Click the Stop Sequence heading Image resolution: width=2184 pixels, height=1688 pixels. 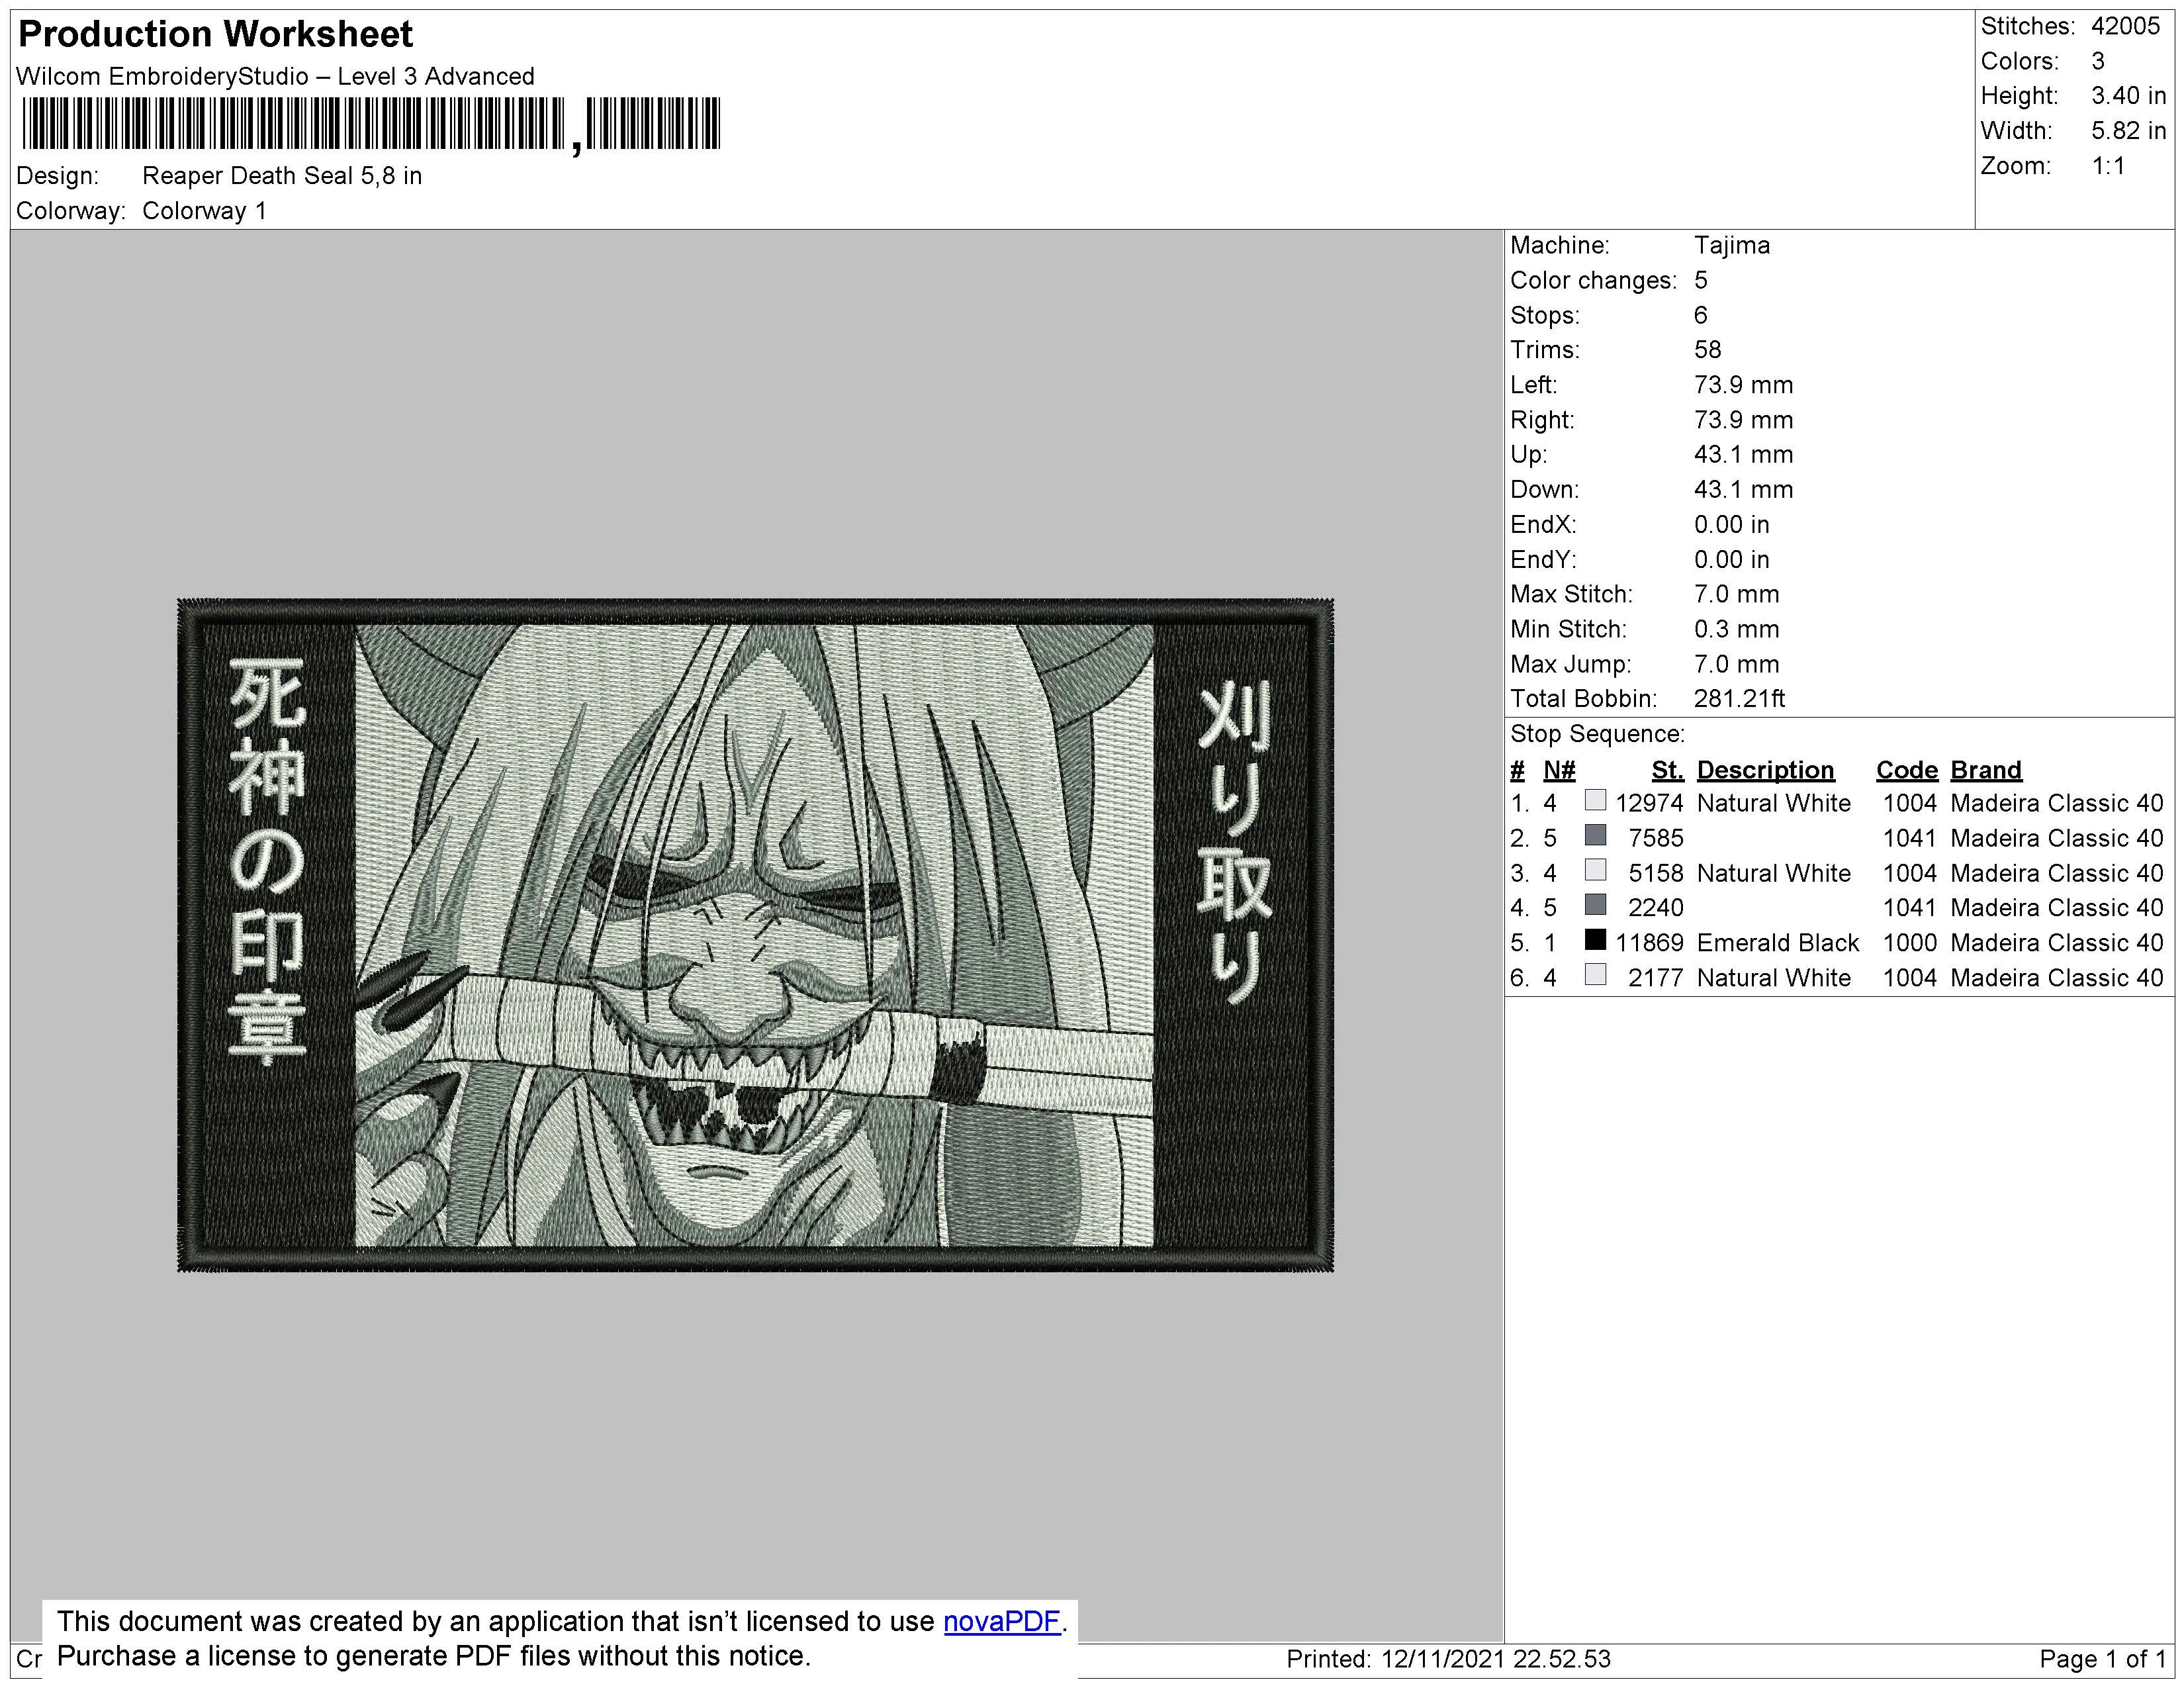pyautogui.click(x=1597, y=734)
